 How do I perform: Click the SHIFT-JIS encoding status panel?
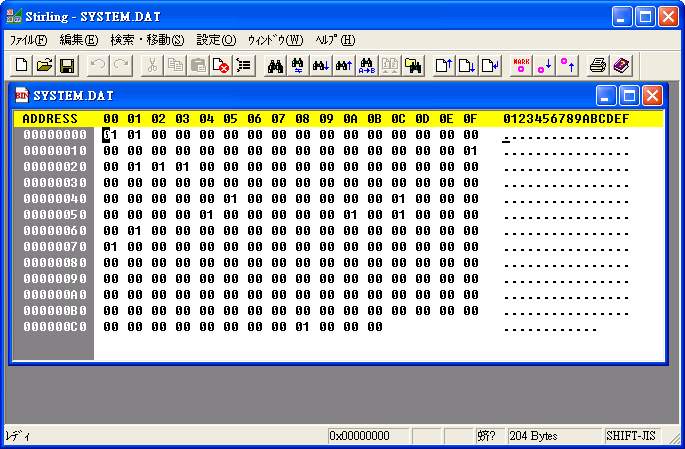pos(631,437)
